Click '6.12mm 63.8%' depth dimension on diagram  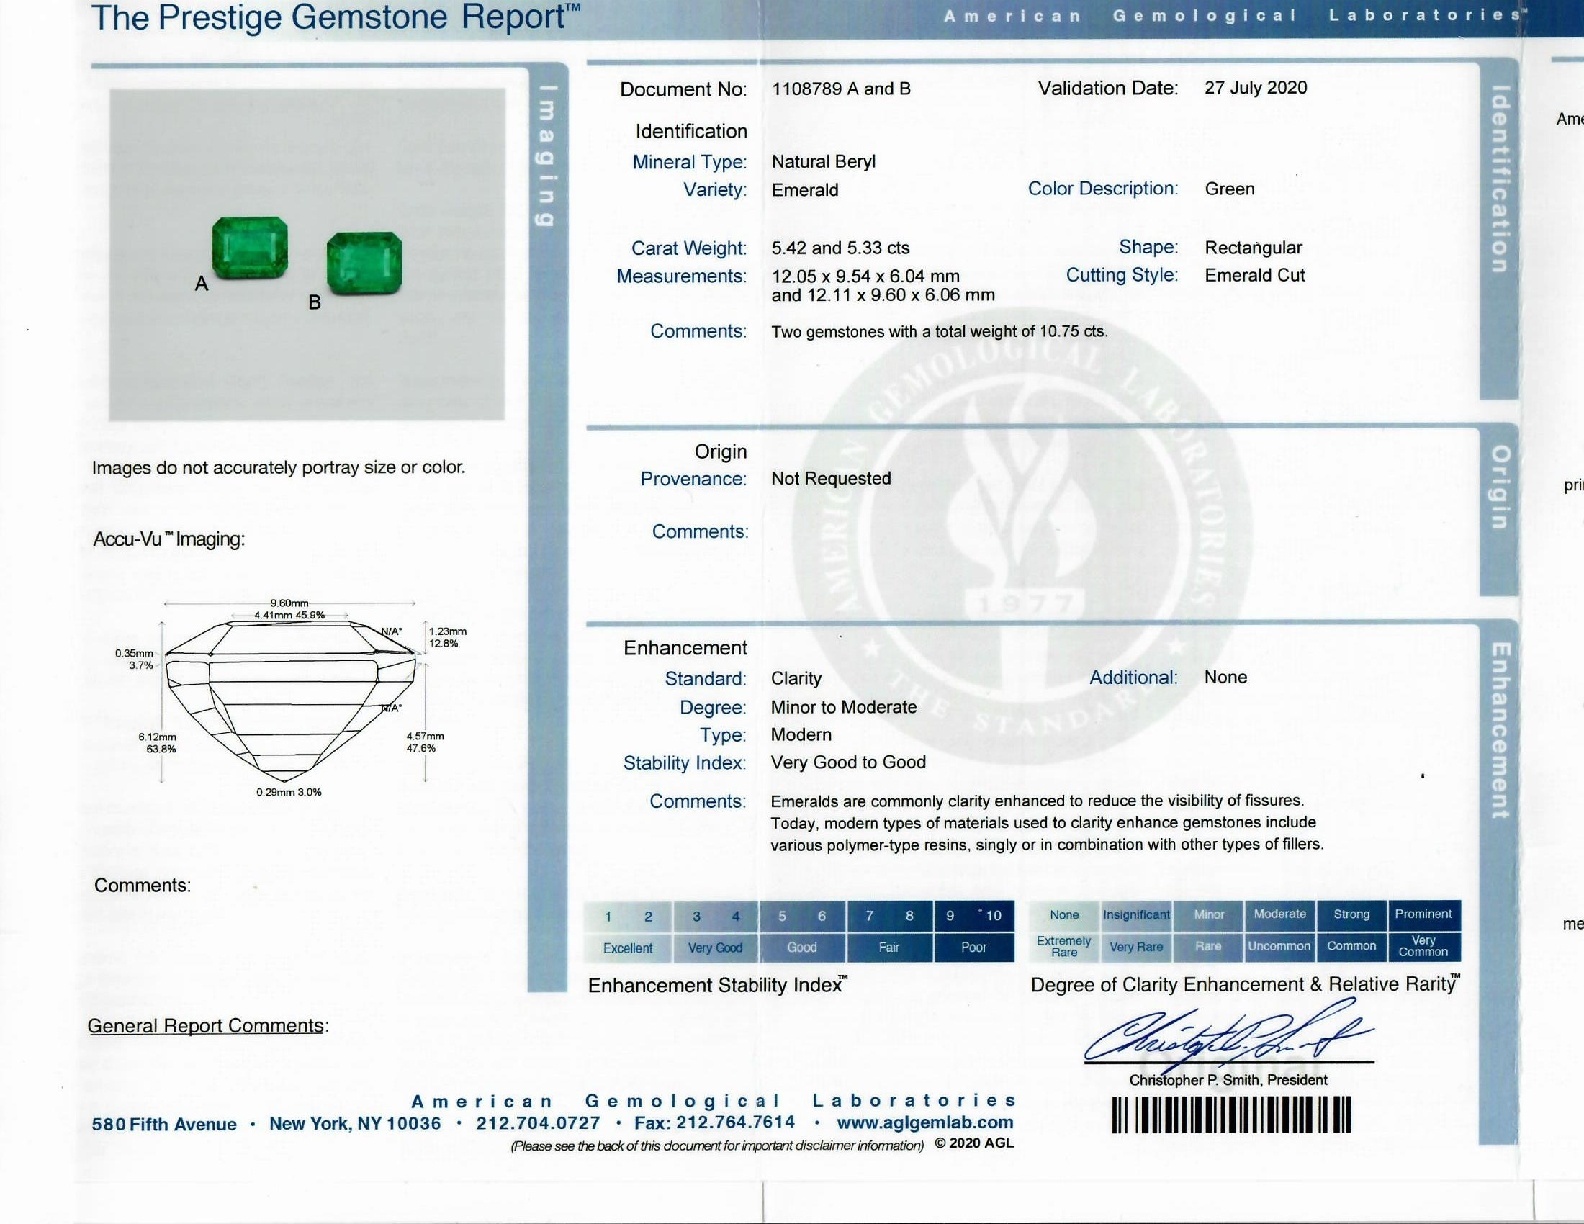(157, 743)
